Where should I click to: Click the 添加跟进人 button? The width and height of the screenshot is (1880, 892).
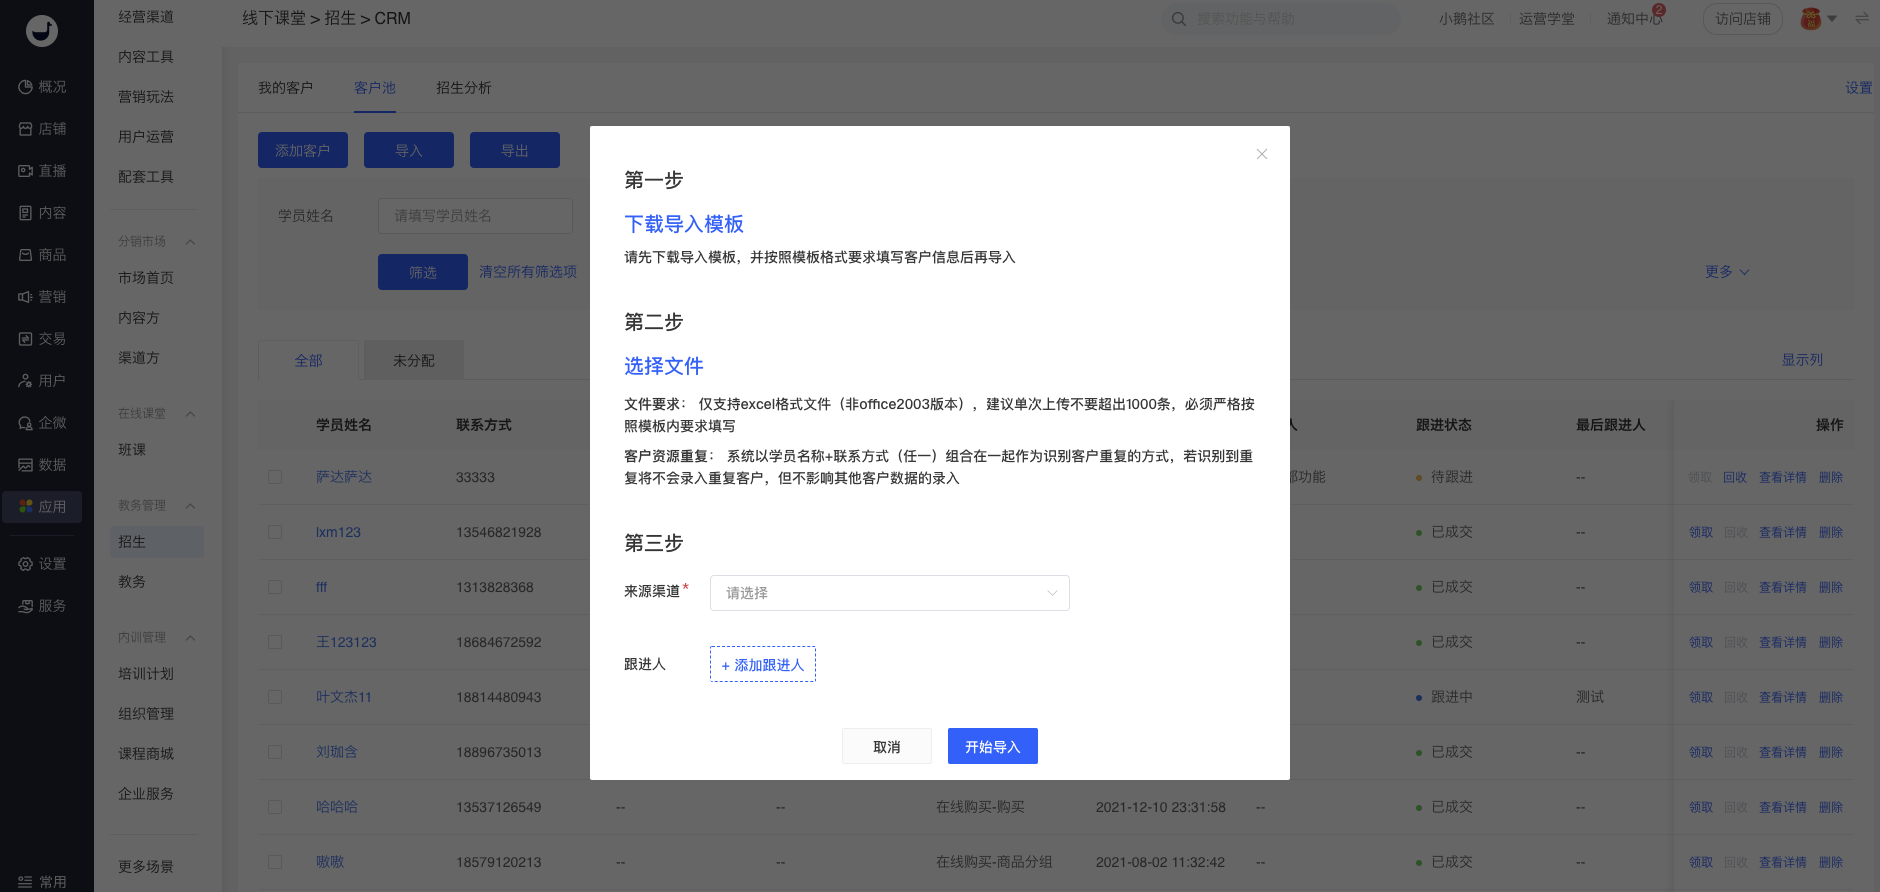point(762,665)
